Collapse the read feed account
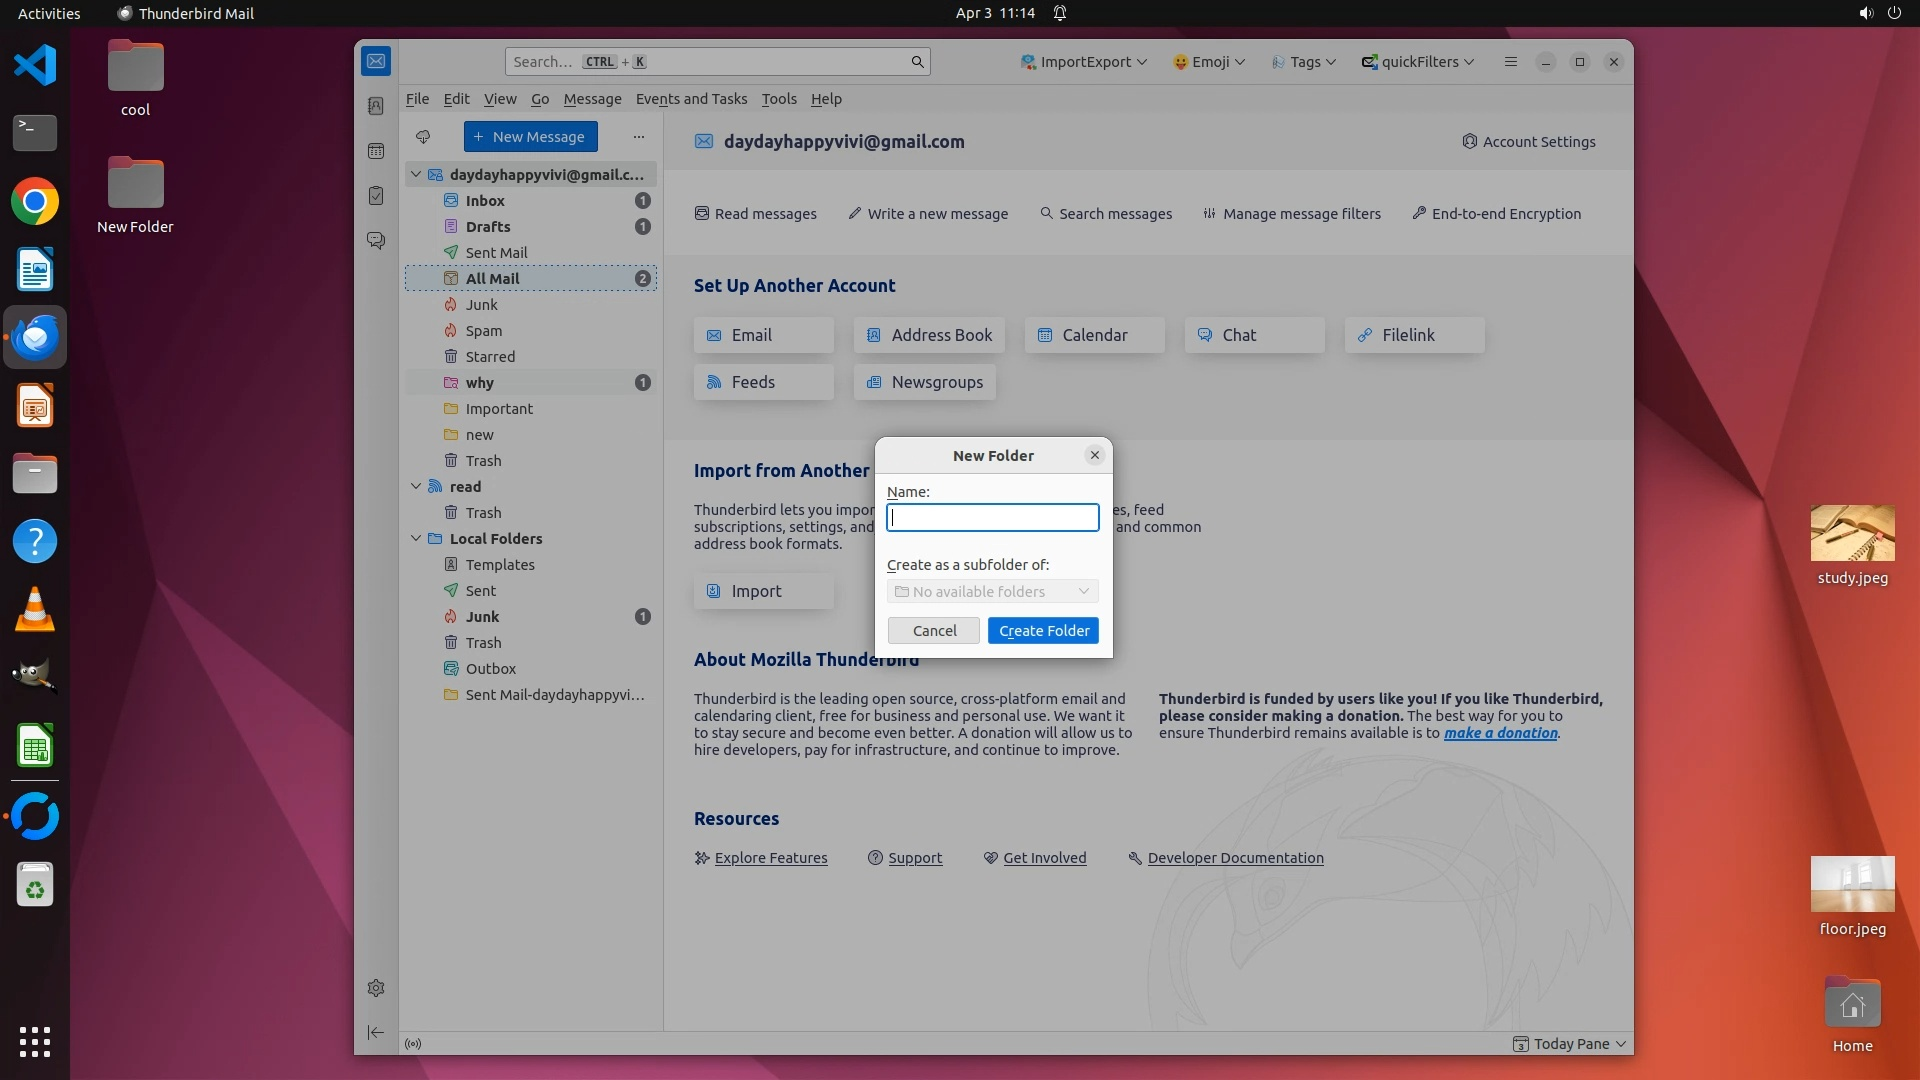The image size is (1920, 1080). [x=416, y=486]
